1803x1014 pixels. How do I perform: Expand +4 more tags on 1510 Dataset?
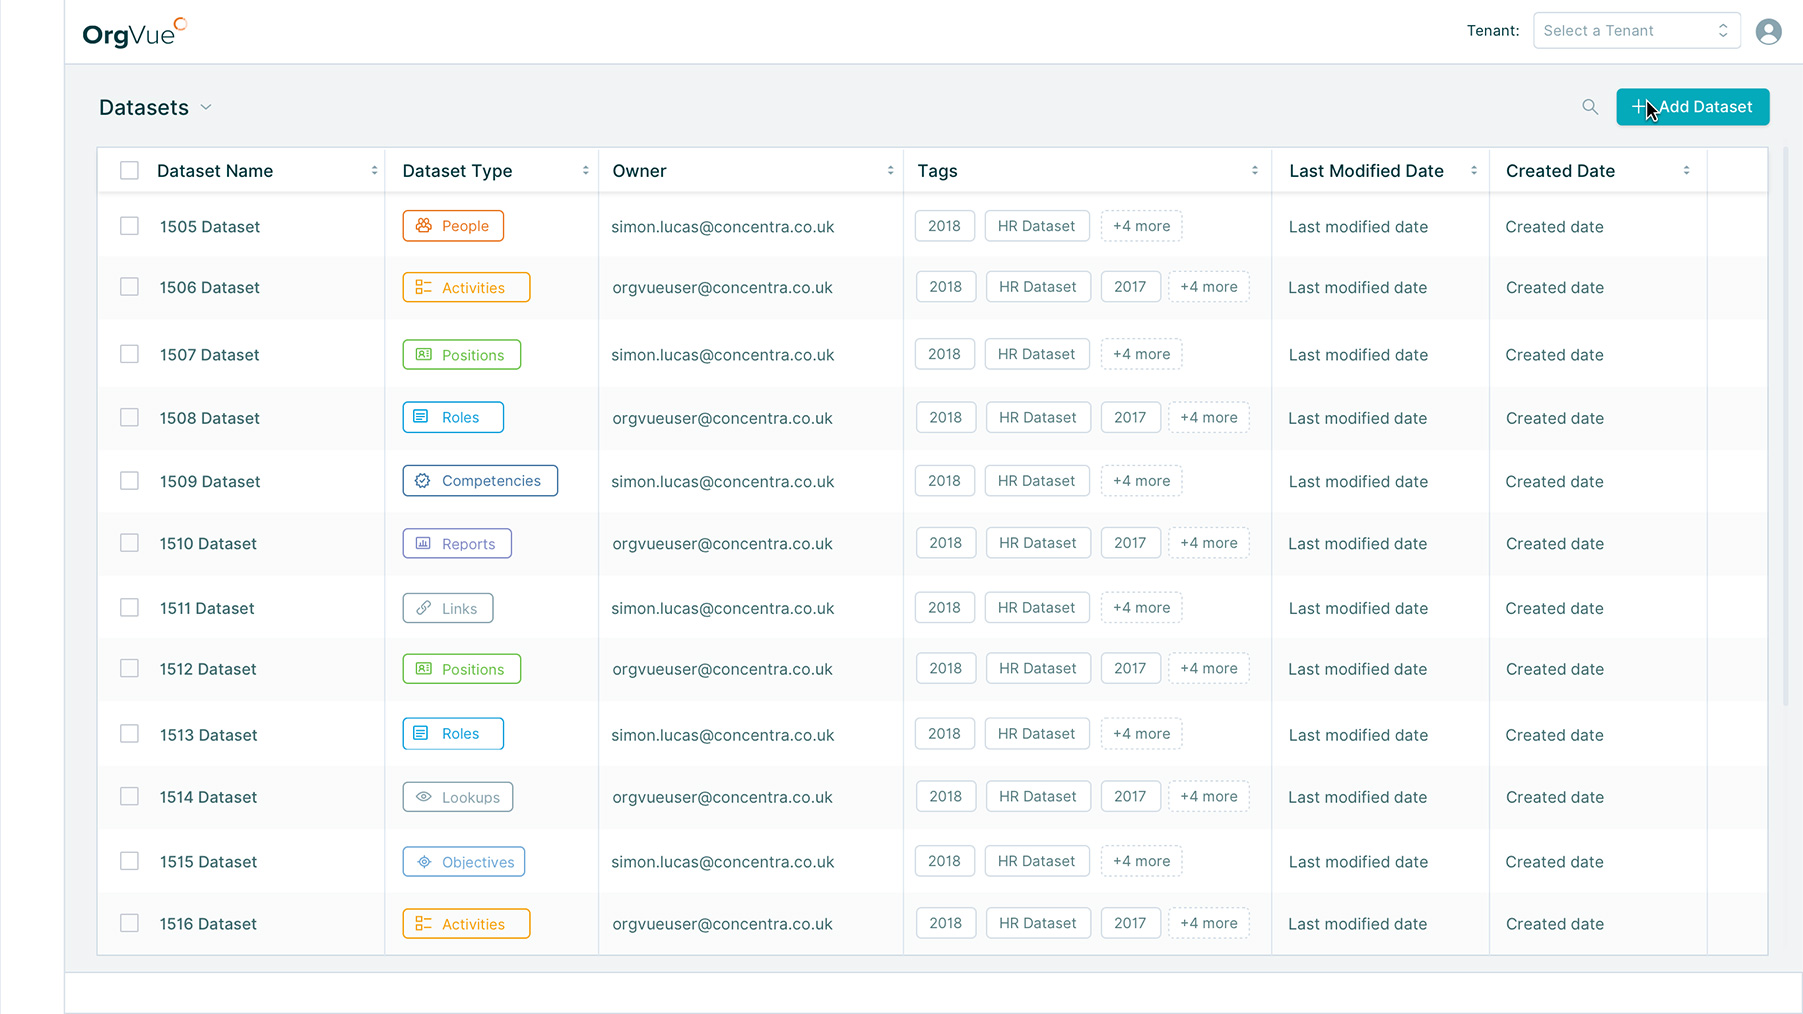(1208, 543)
